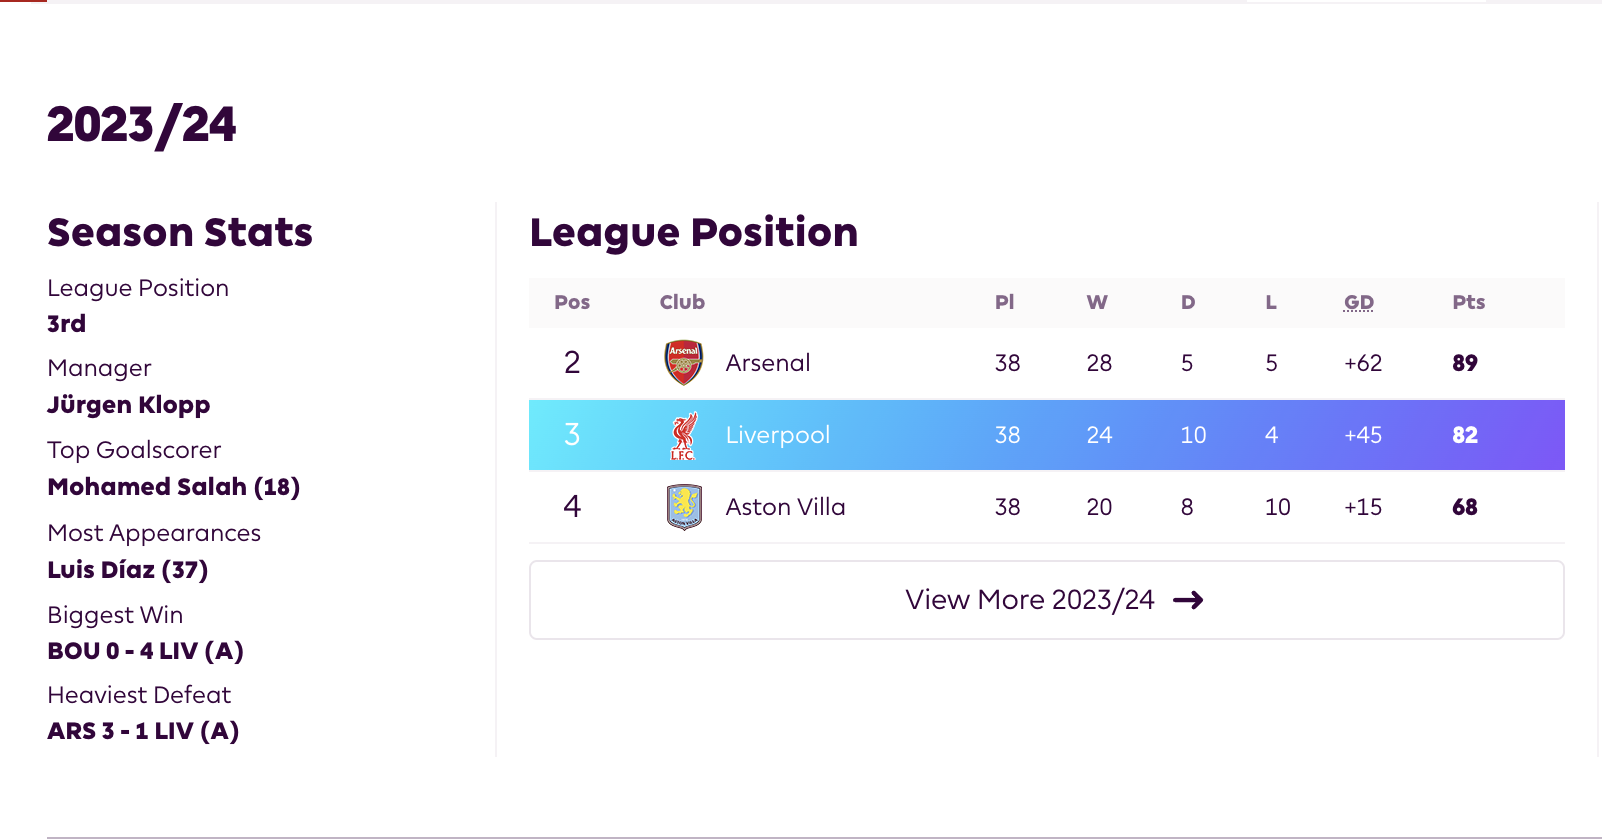
Task: Click the Pos column header
Action: [572, 302]
